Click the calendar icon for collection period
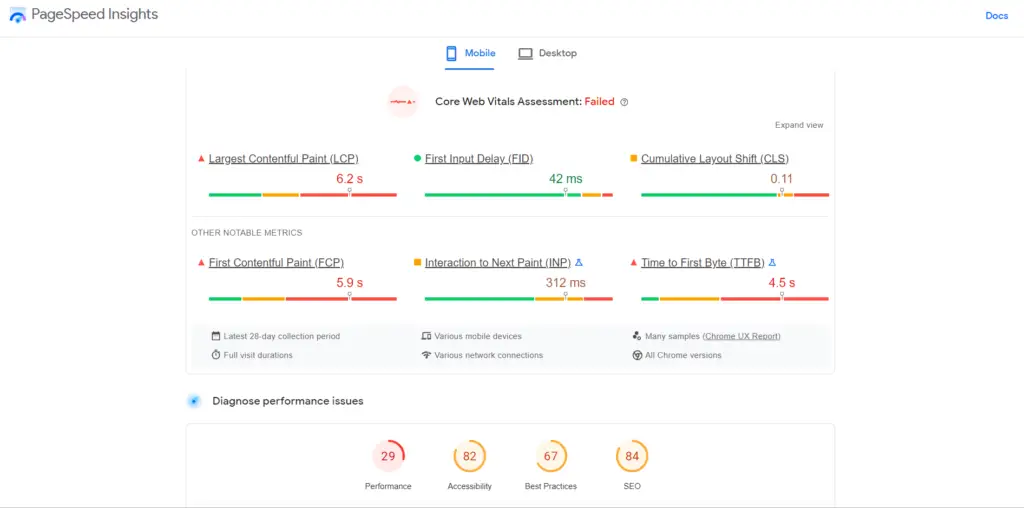The image size is (1024, 508). point(216,336)
